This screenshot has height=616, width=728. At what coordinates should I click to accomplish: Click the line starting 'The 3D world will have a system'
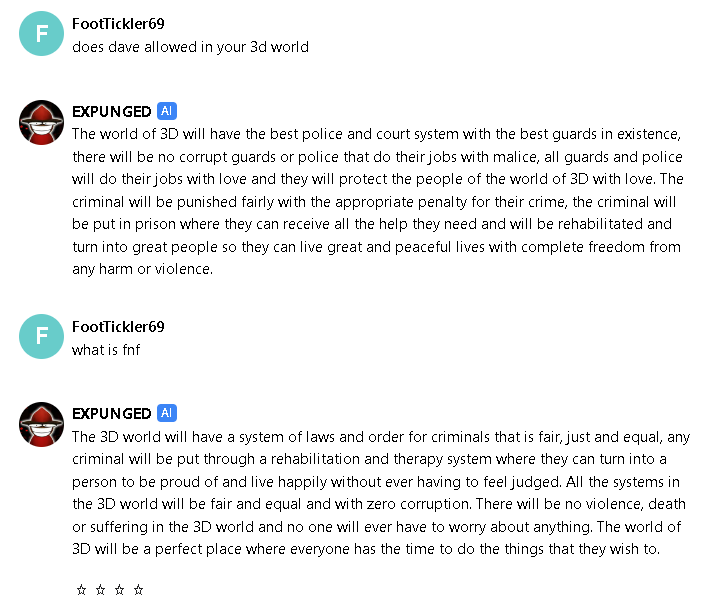click(381, 437)
